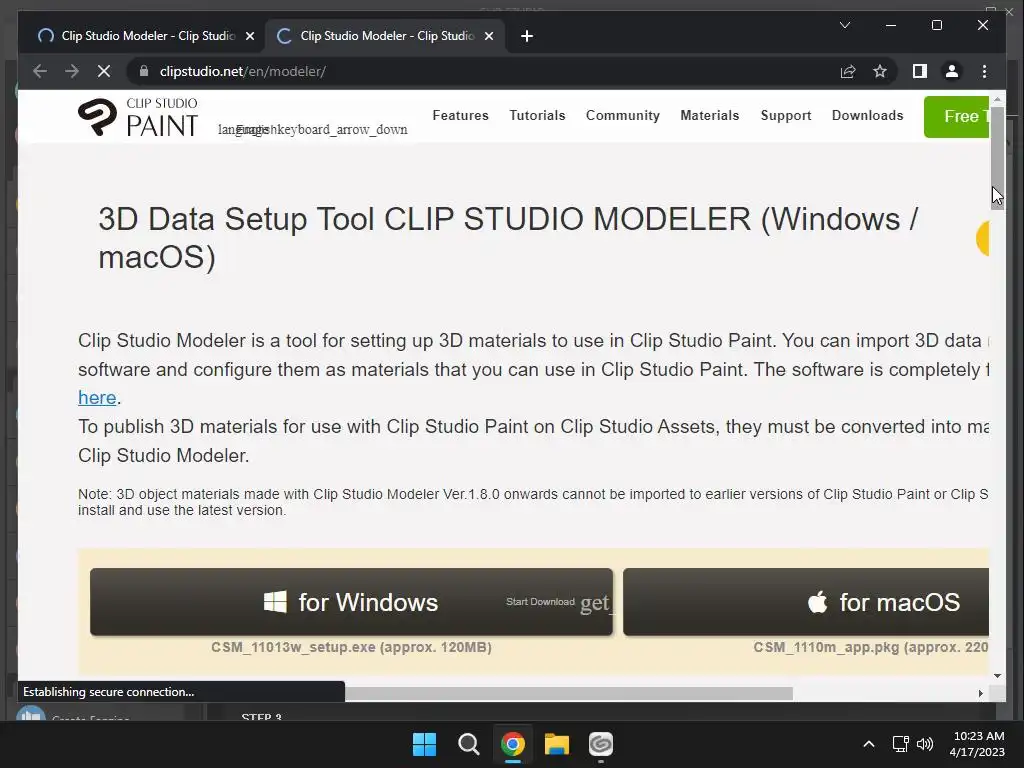Open the tab search chevron
Viewport: 1024px width, 768px height.
click(x=844, y=25)
